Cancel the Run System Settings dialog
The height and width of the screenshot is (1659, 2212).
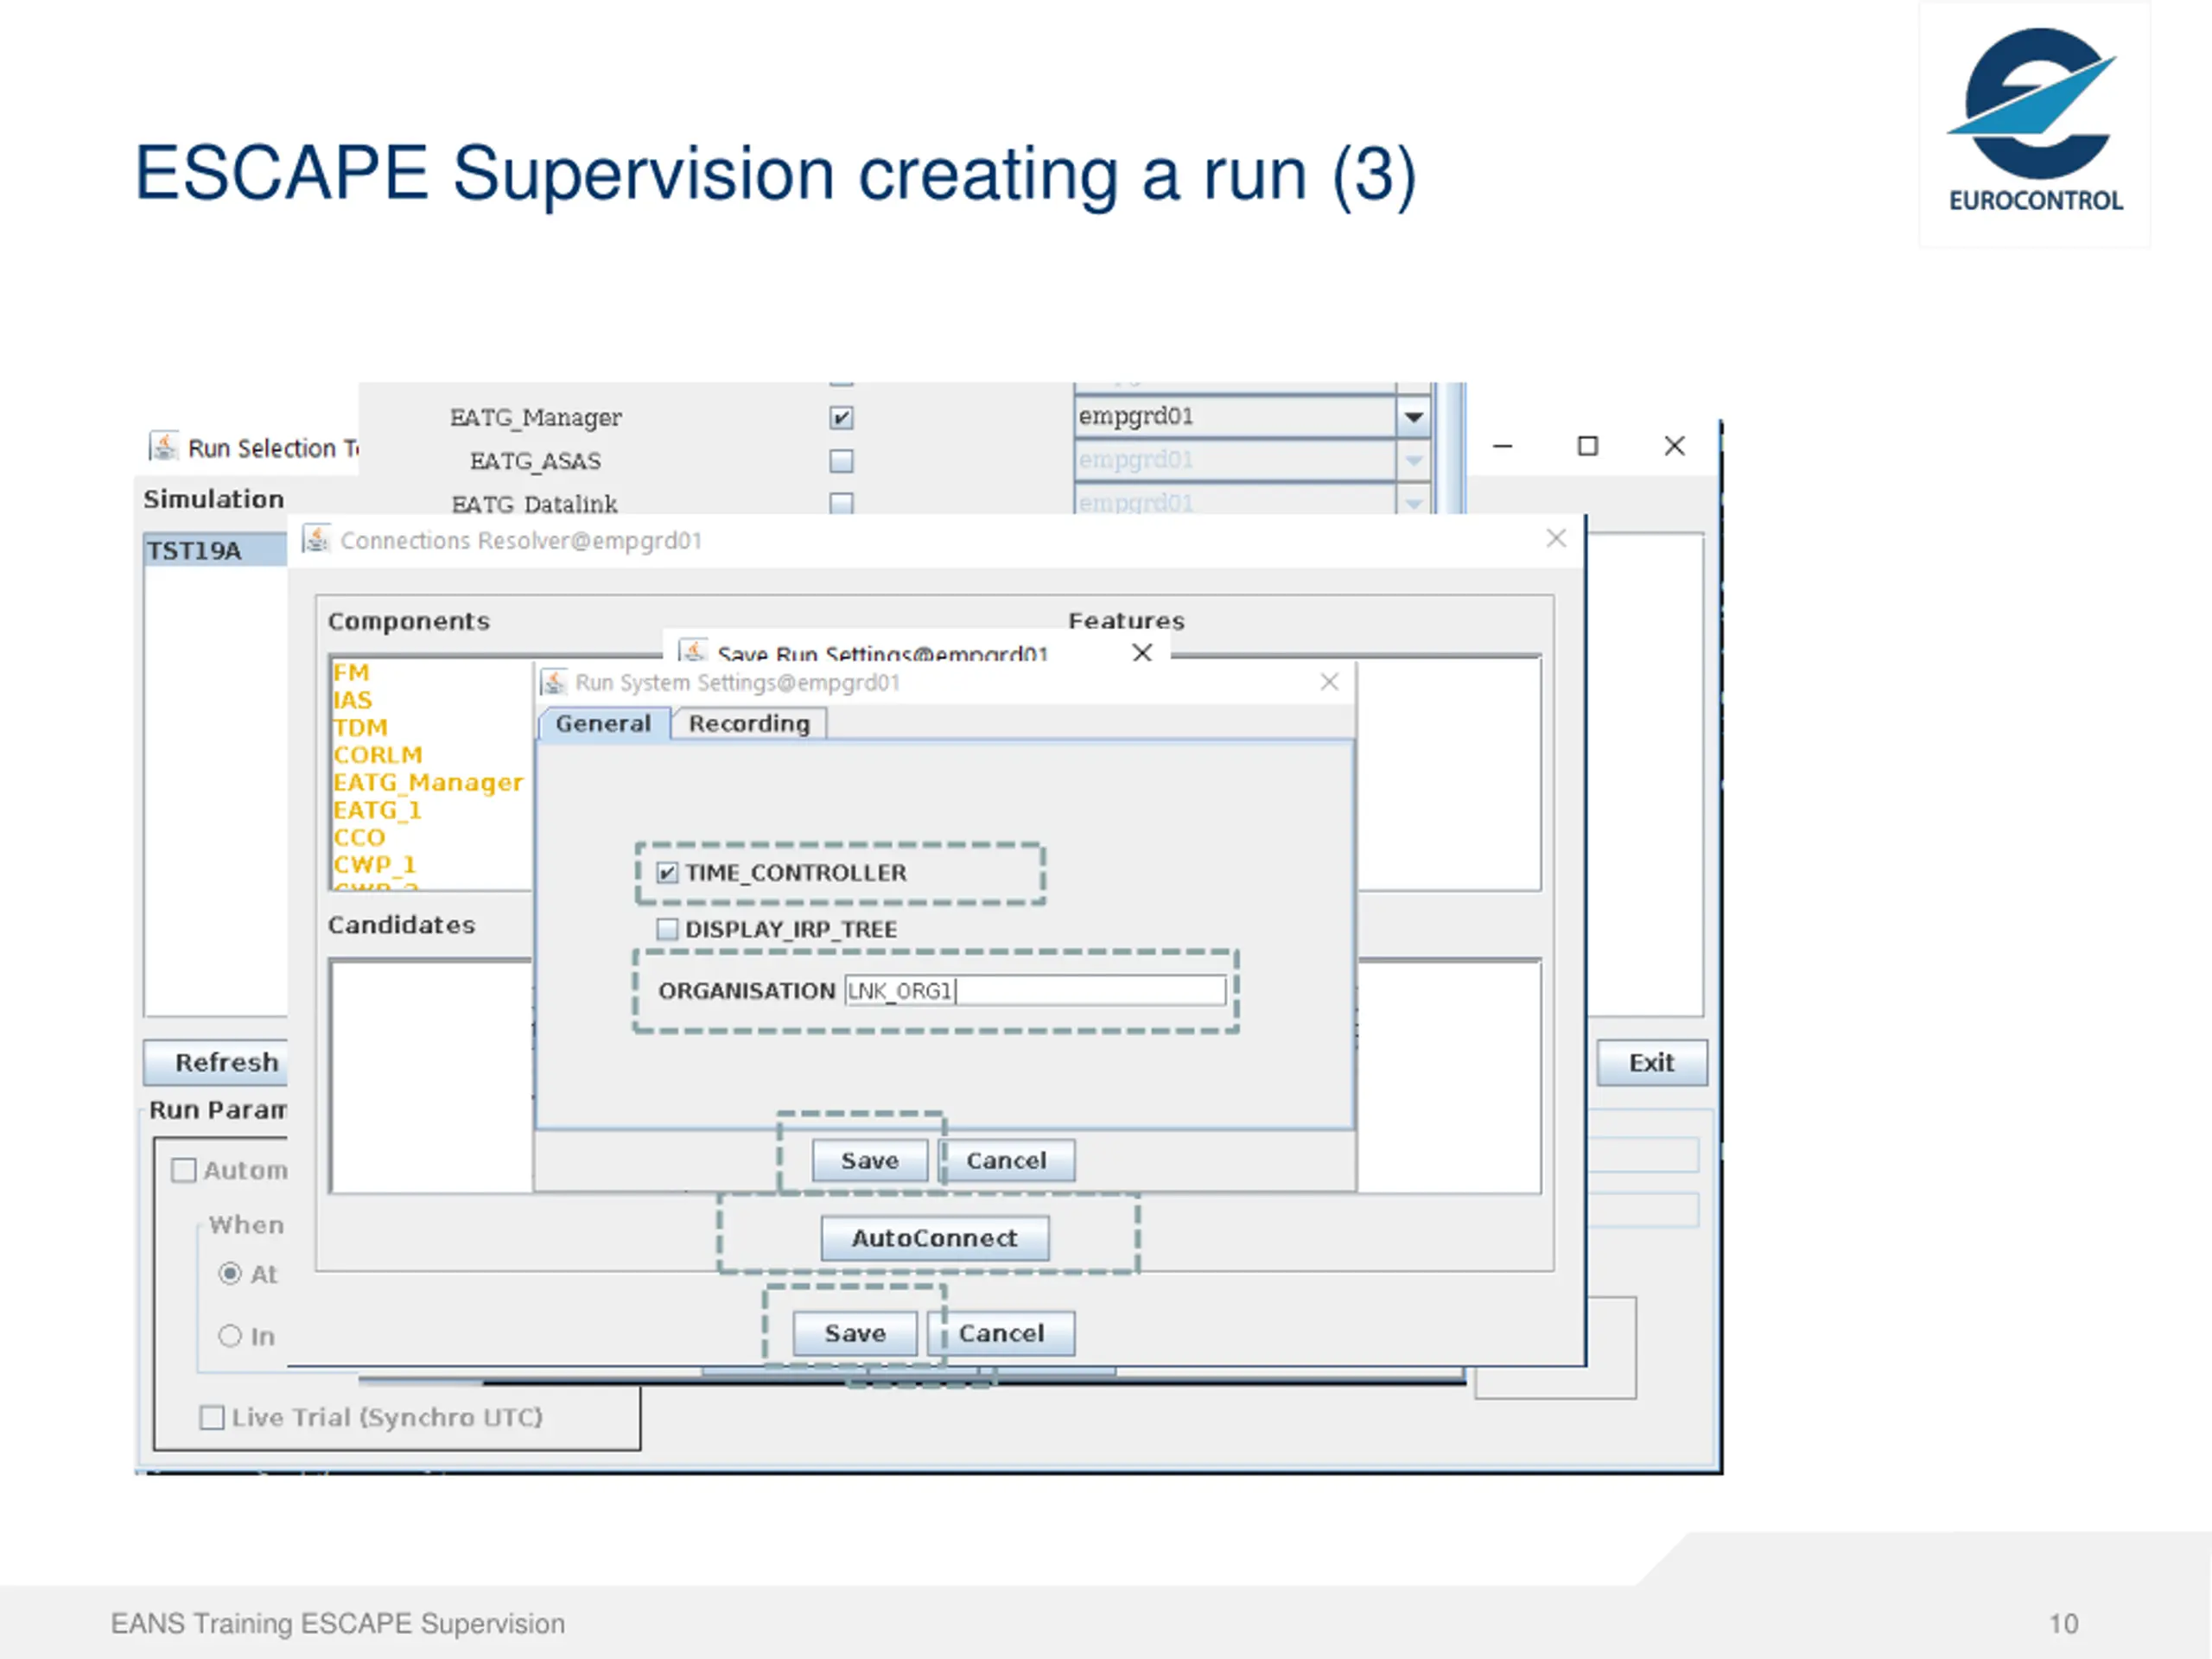pos(1006,1160)
